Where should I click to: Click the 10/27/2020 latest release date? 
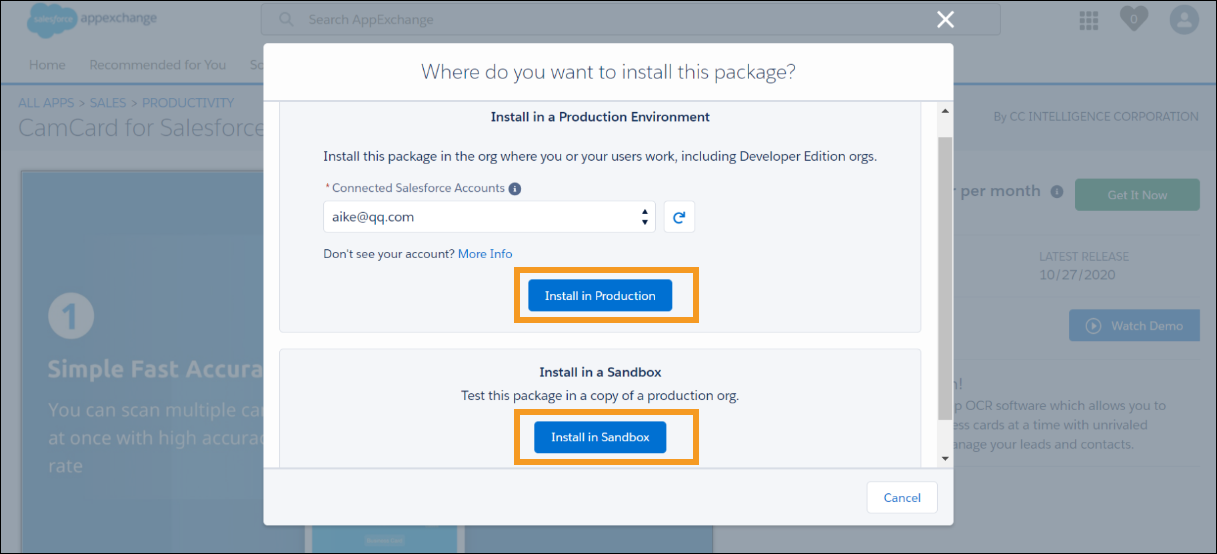[x=1077, y=275]
